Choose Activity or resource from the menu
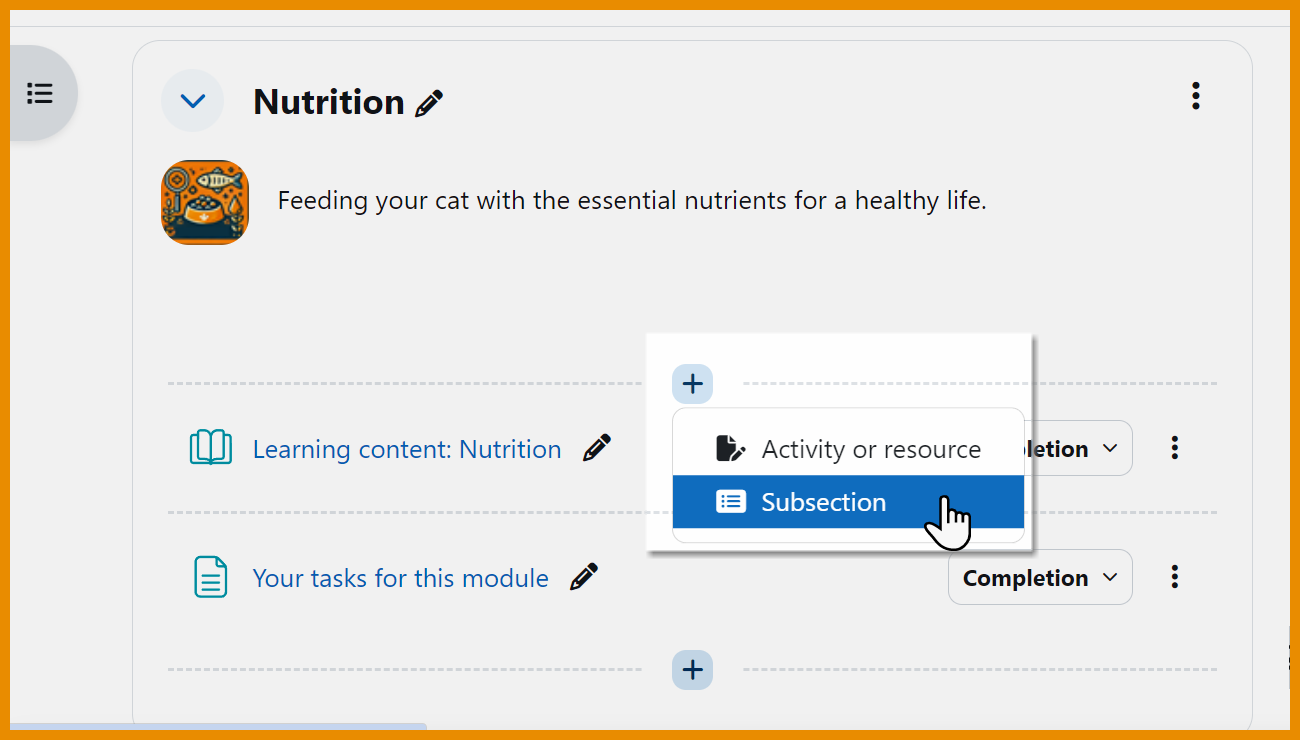 (870, 448)
